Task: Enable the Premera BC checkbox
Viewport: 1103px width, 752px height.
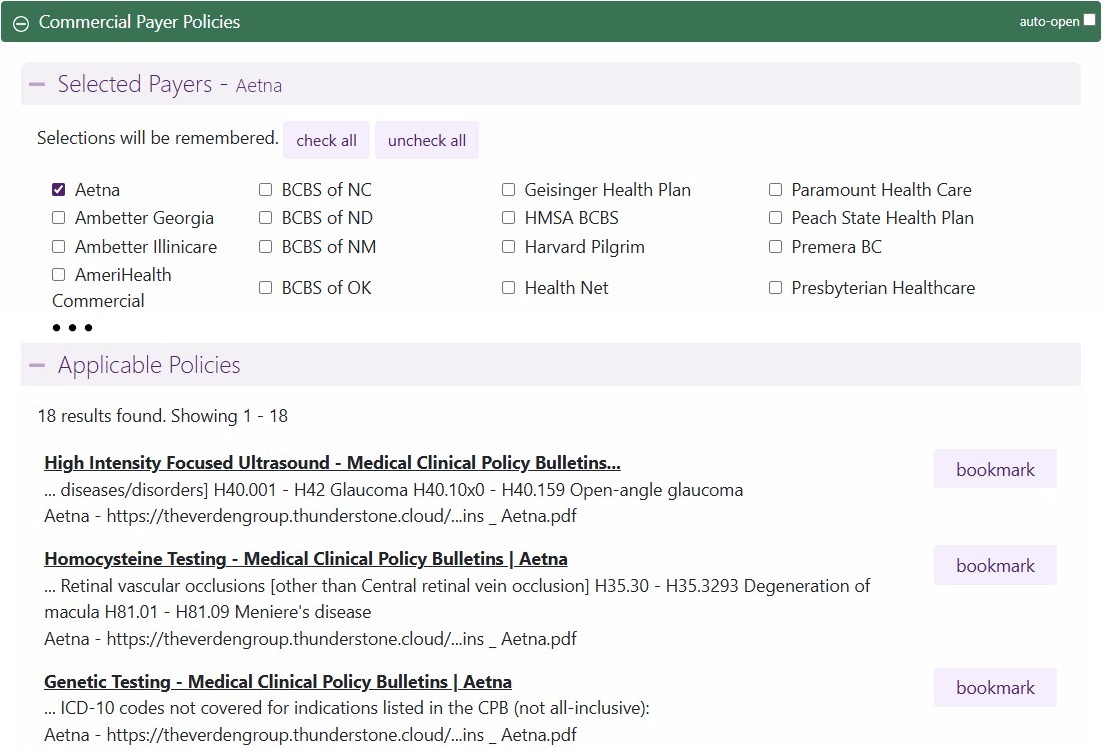Action: click(x=775, y=246)
